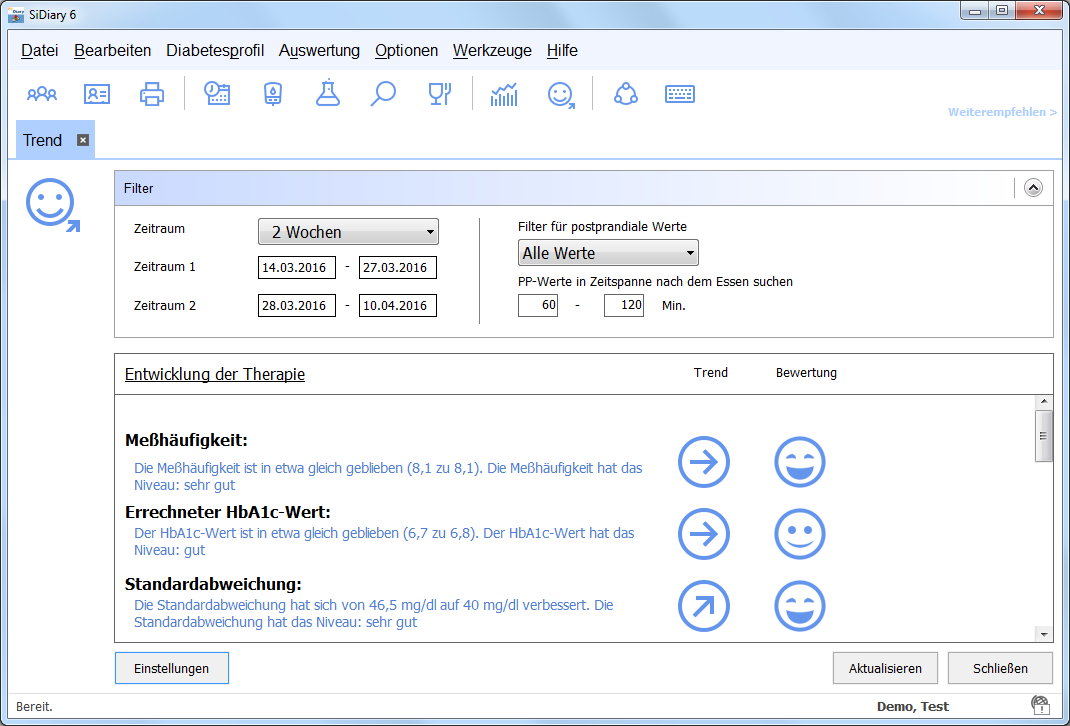The width and height of the screenshot is (1070, 726).
Task: Open the glass and fork food icon
Action: [x=439, y=95]
